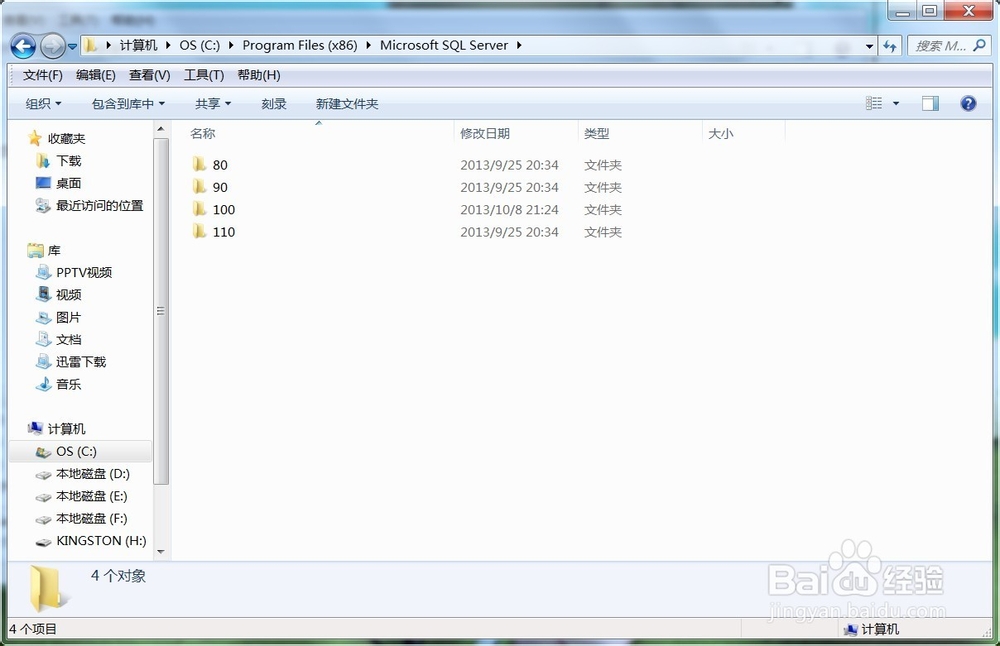Click the folder icon in the address bar
Image resolution: width=1000 pixels, height=646 pixels.
tap(91, 45)
